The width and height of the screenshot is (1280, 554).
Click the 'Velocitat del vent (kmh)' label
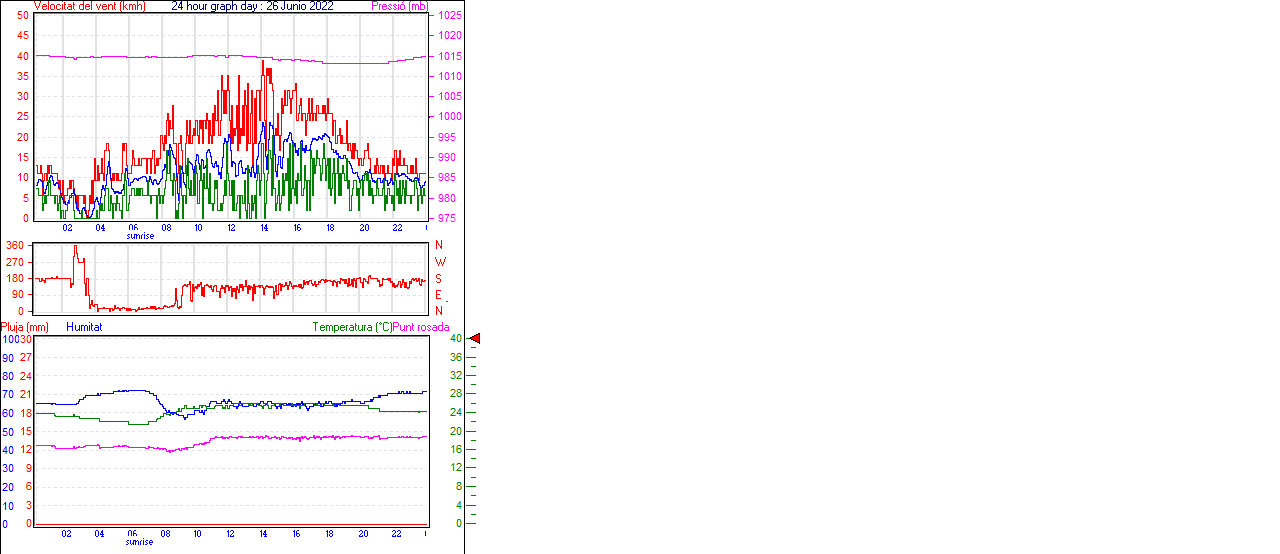coord(89,6)
